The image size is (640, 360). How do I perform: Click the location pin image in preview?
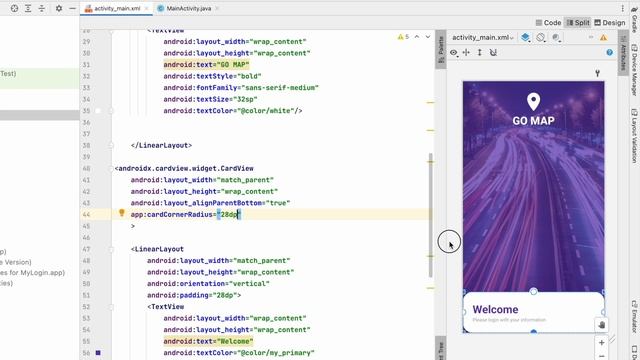(533, 102)
